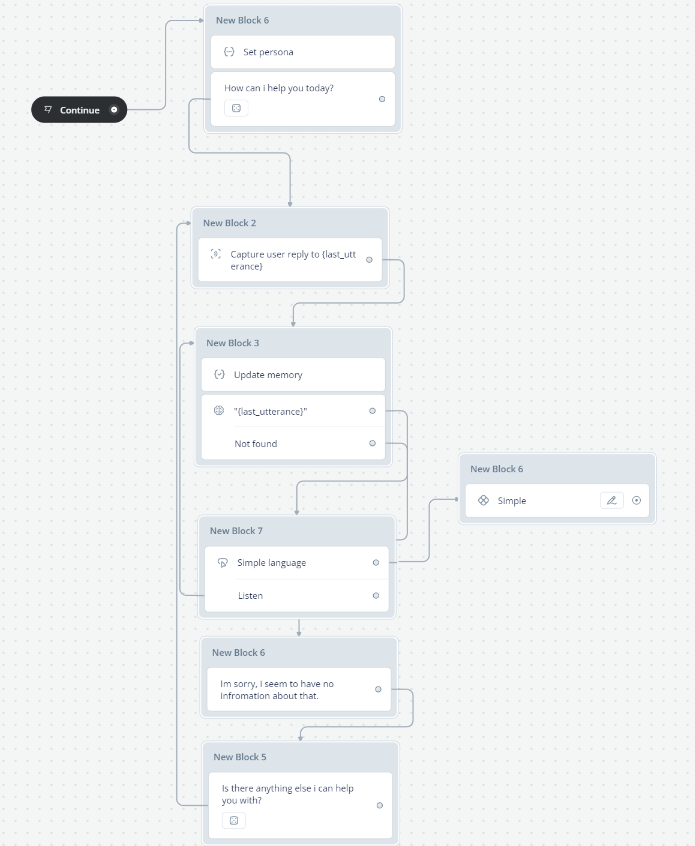Select the Continue start node
This screenshot has width=695, height=846.
pyautogui.click(x=79, y=110)
